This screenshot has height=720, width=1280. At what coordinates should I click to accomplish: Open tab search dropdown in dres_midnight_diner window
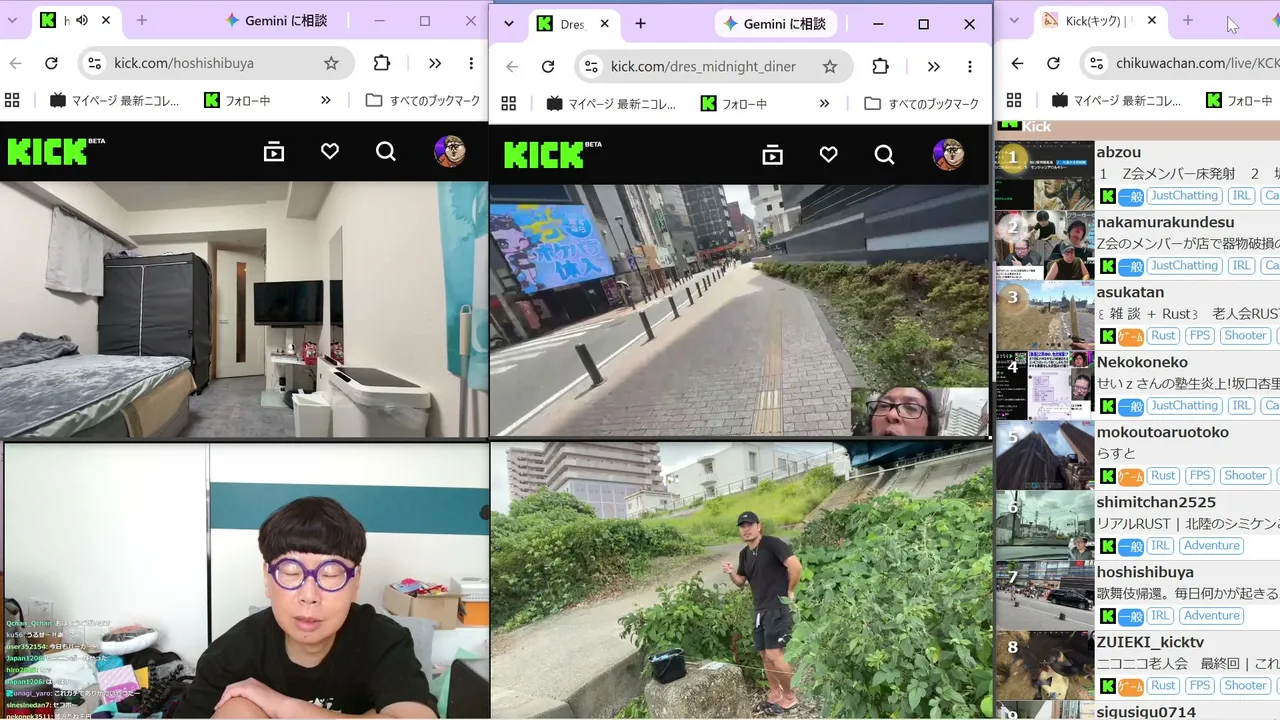click(x=509, y=24)
